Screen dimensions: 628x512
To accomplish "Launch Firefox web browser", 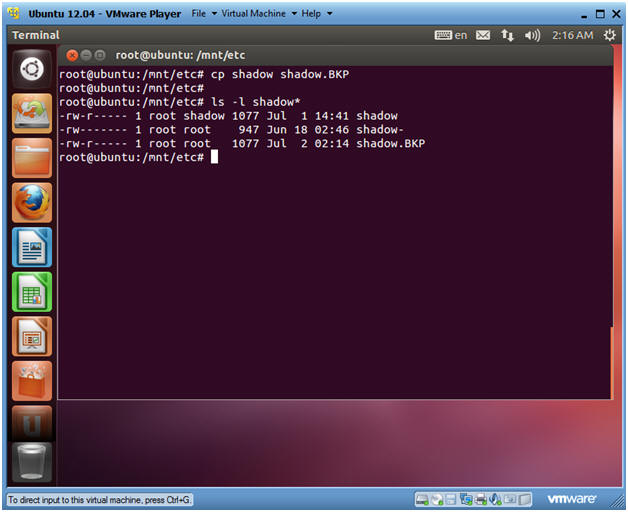I will pyautogui.click(x=32, y=202).
